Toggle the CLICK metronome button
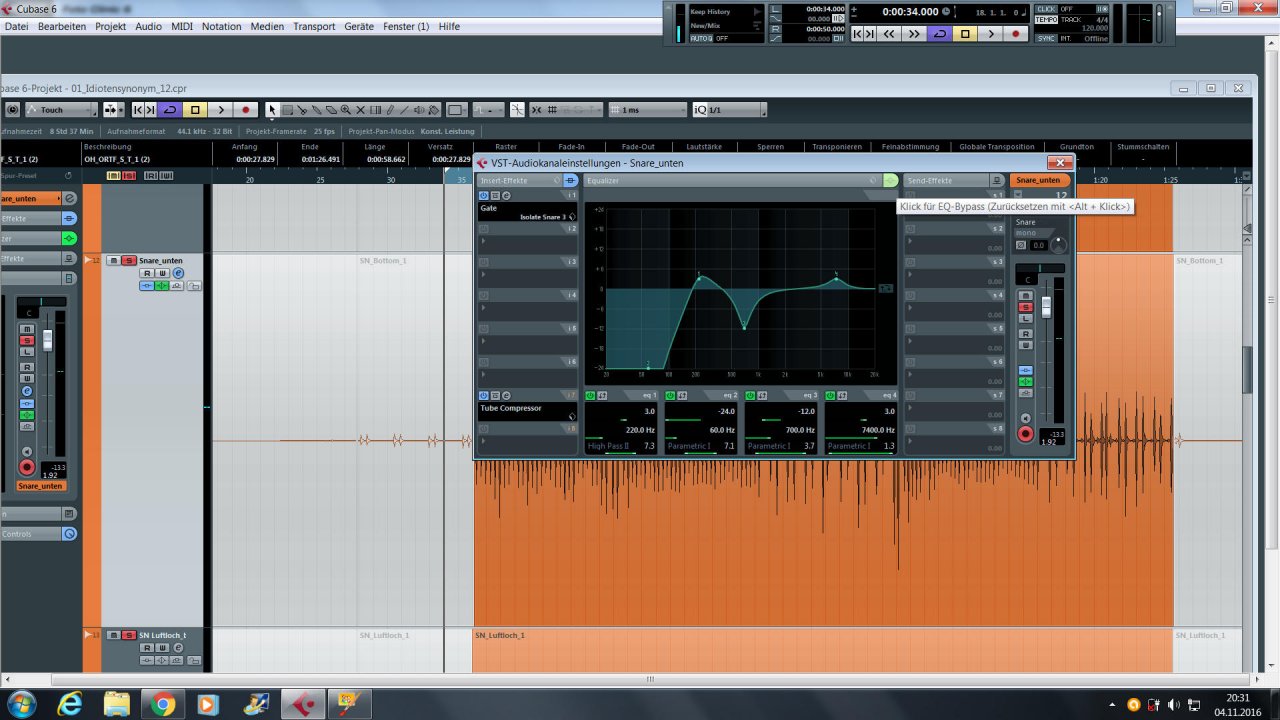This screenshot has height=720, width=1280. pyautogui.click(x=1046, y=9)
